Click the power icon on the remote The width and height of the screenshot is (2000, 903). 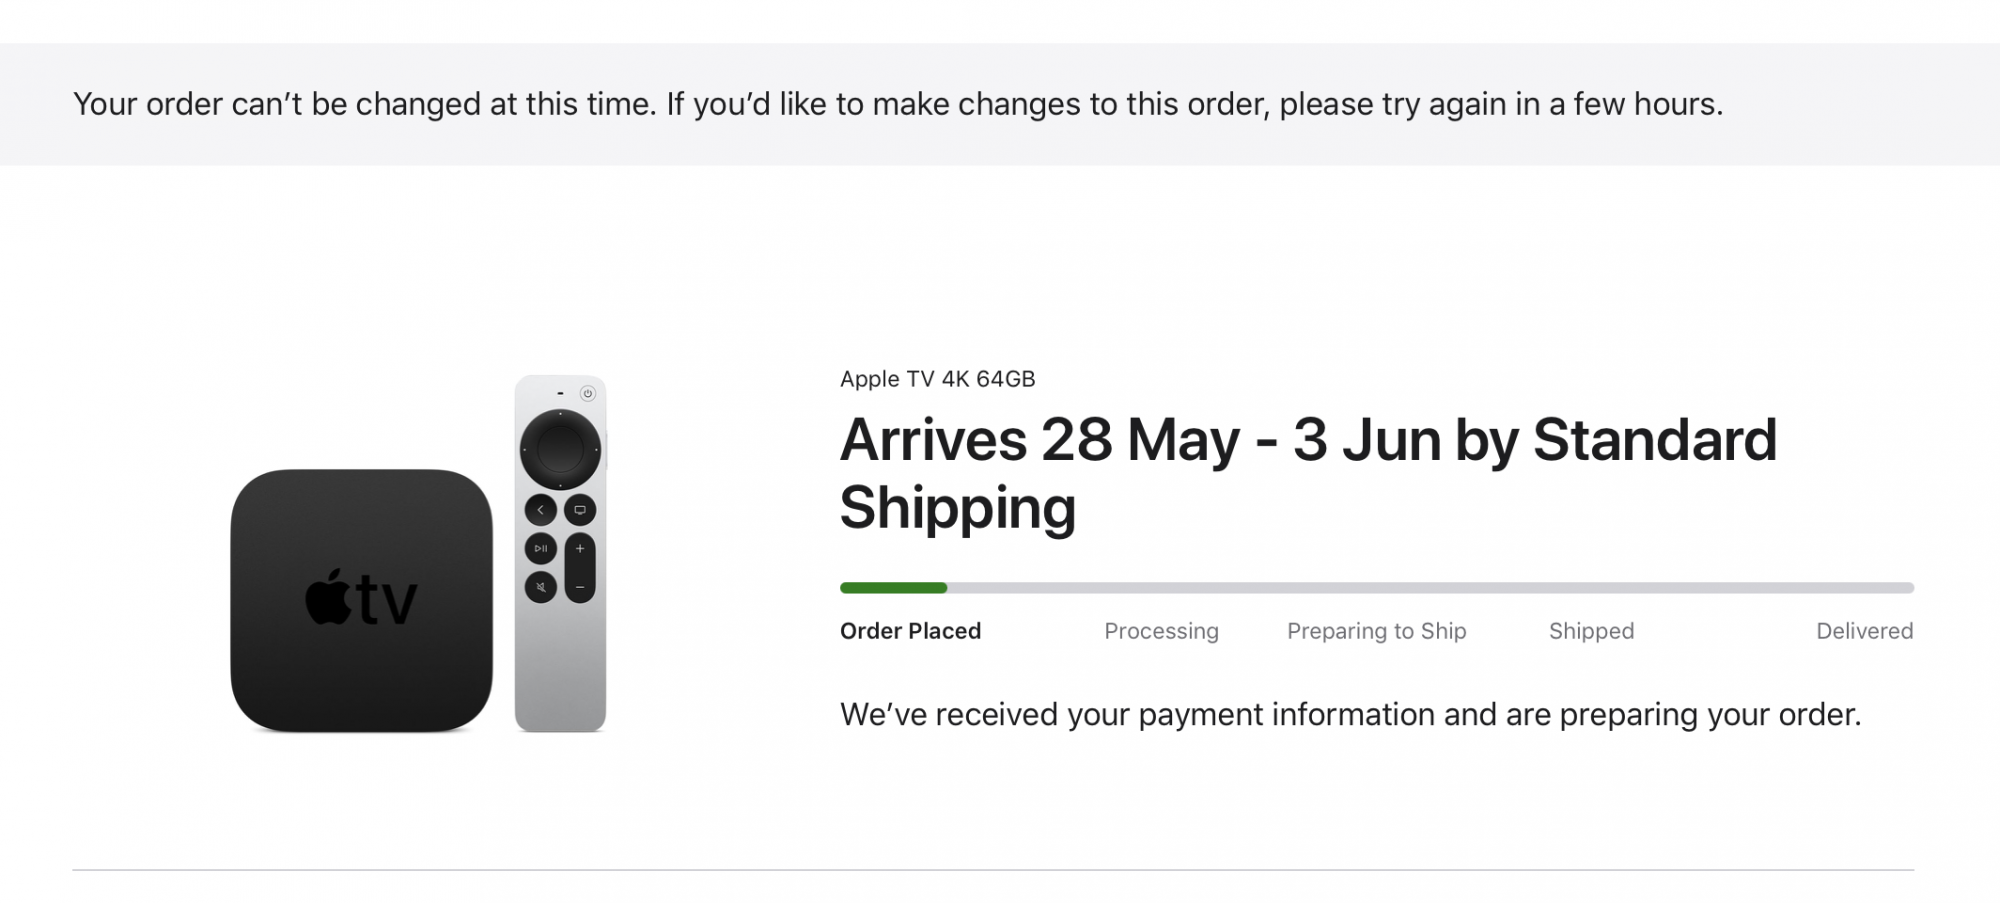588,394
